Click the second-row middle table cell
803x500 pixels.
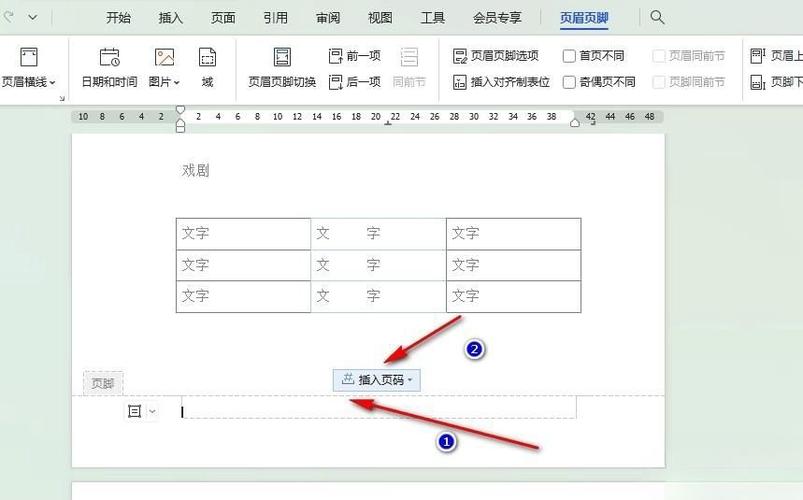pos(378,265)
